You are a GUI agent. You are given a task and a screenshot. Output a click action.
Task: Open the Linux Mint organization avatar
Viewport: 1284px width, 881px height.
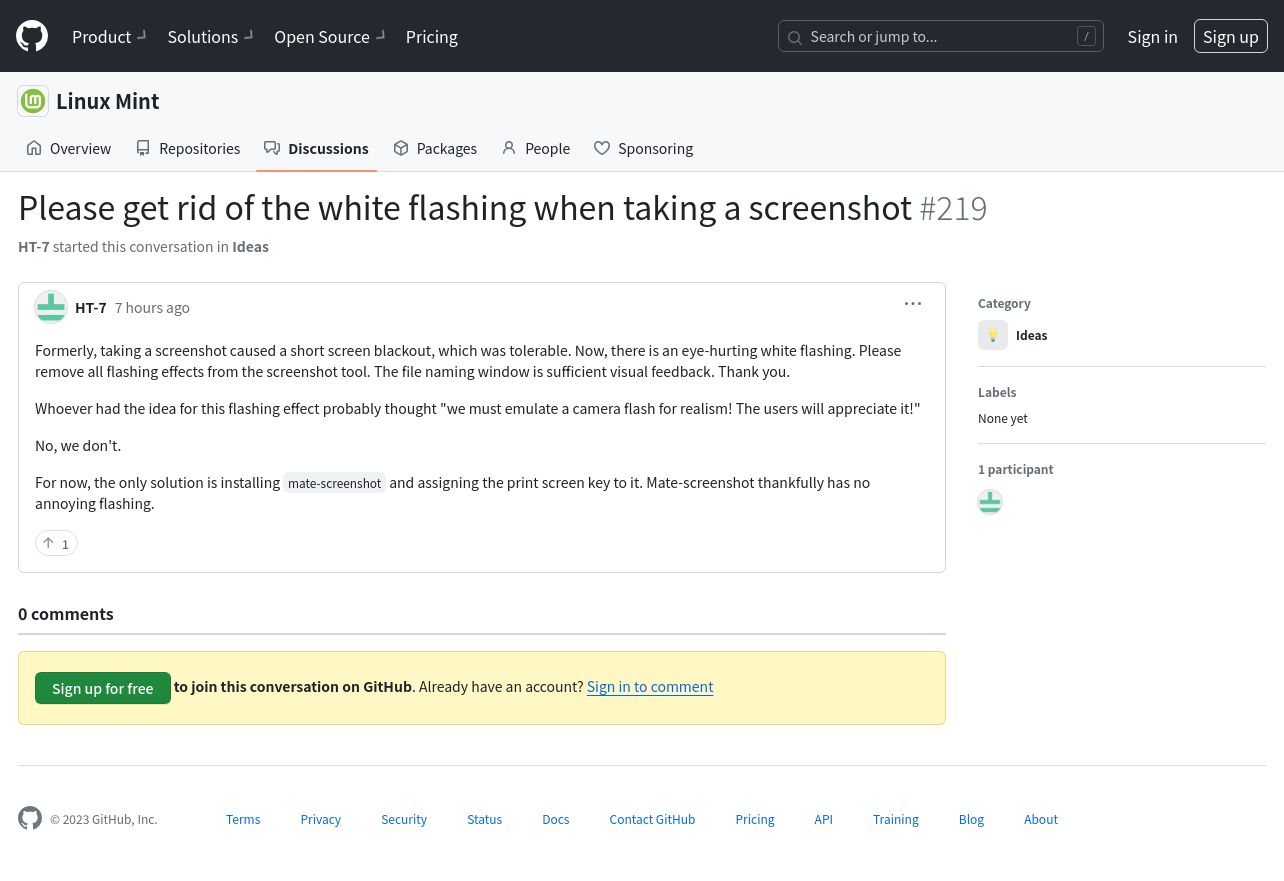click(33, 101)
